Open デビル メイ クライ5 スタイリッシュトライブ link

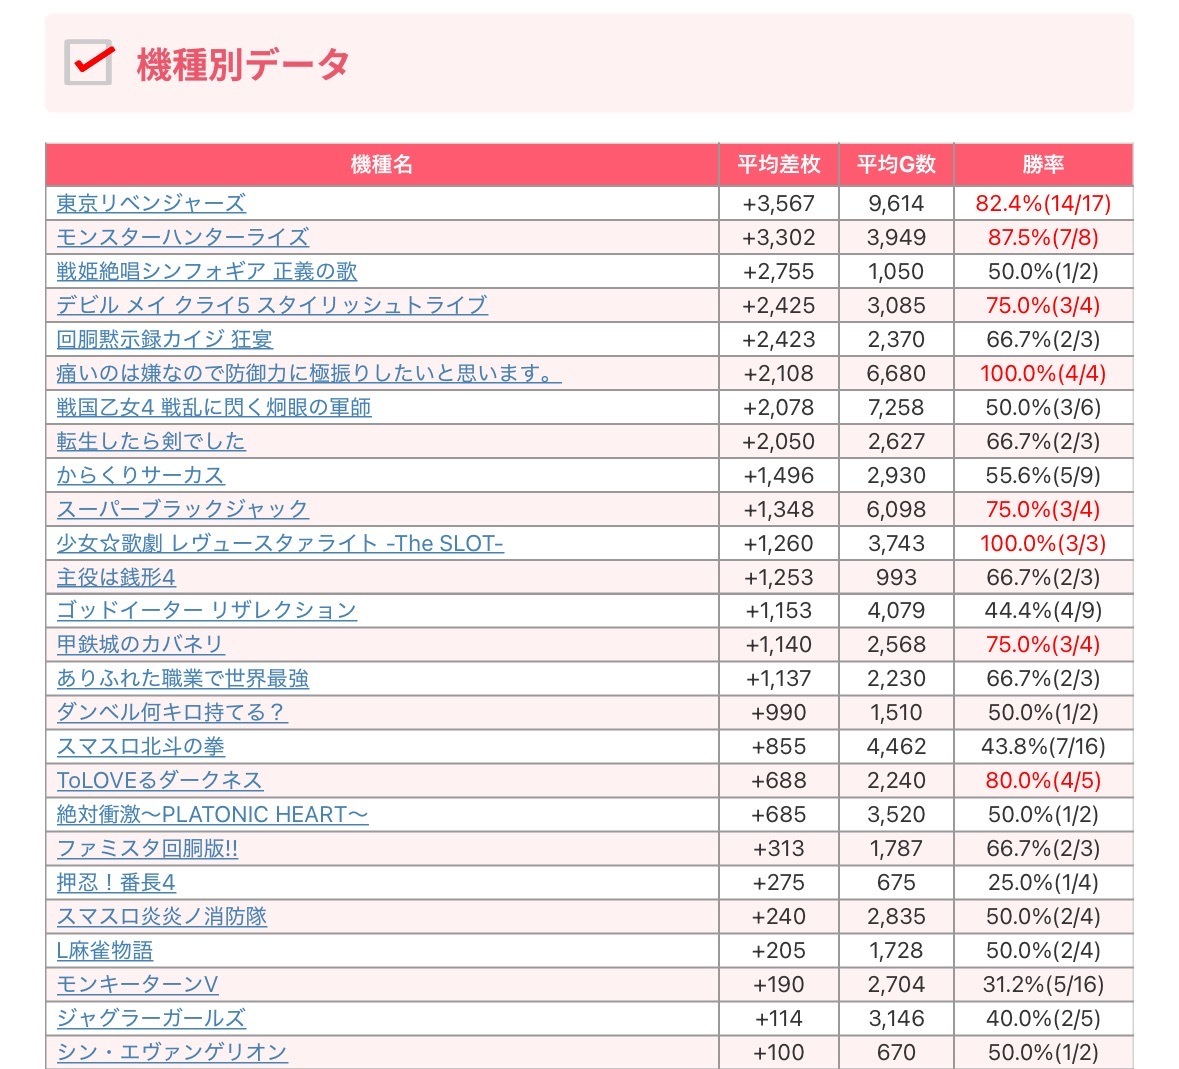tap(272, 304)
